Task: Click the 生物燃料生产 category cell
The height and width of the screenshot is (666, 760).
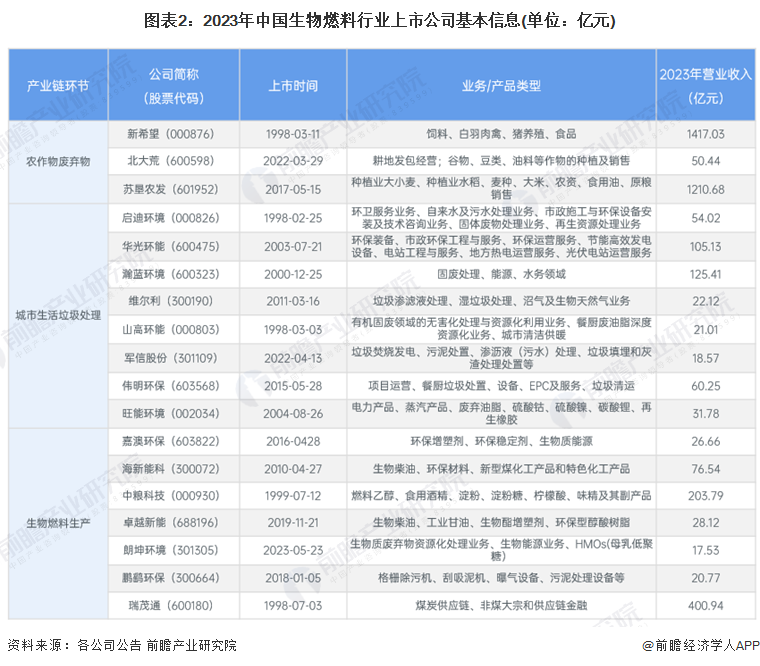Action: click(x=58, y=523)
